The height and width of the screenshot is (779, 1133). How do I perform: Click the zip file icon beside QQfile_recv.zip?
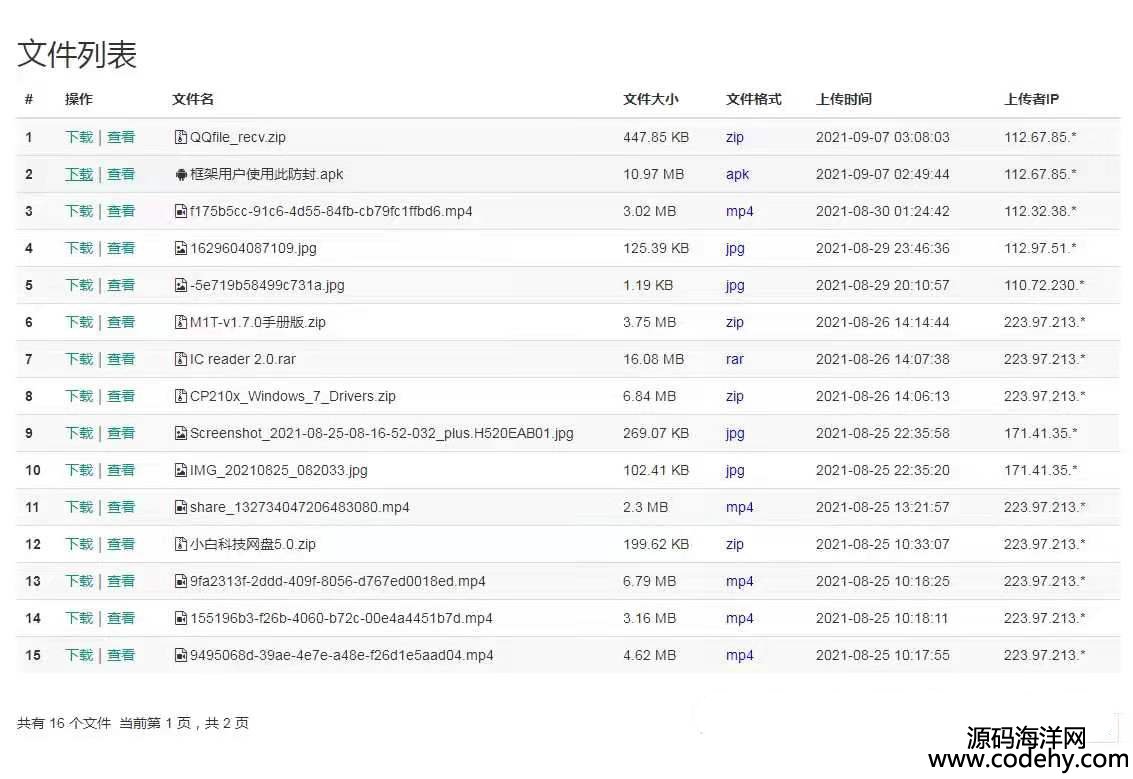(181, 137)
